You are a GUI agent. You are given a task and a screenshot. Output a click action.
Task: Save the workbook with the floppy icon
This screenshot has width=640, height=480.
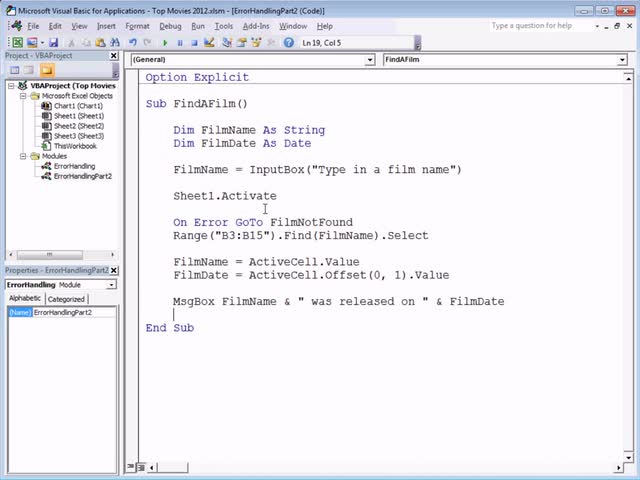pos(54,42)
